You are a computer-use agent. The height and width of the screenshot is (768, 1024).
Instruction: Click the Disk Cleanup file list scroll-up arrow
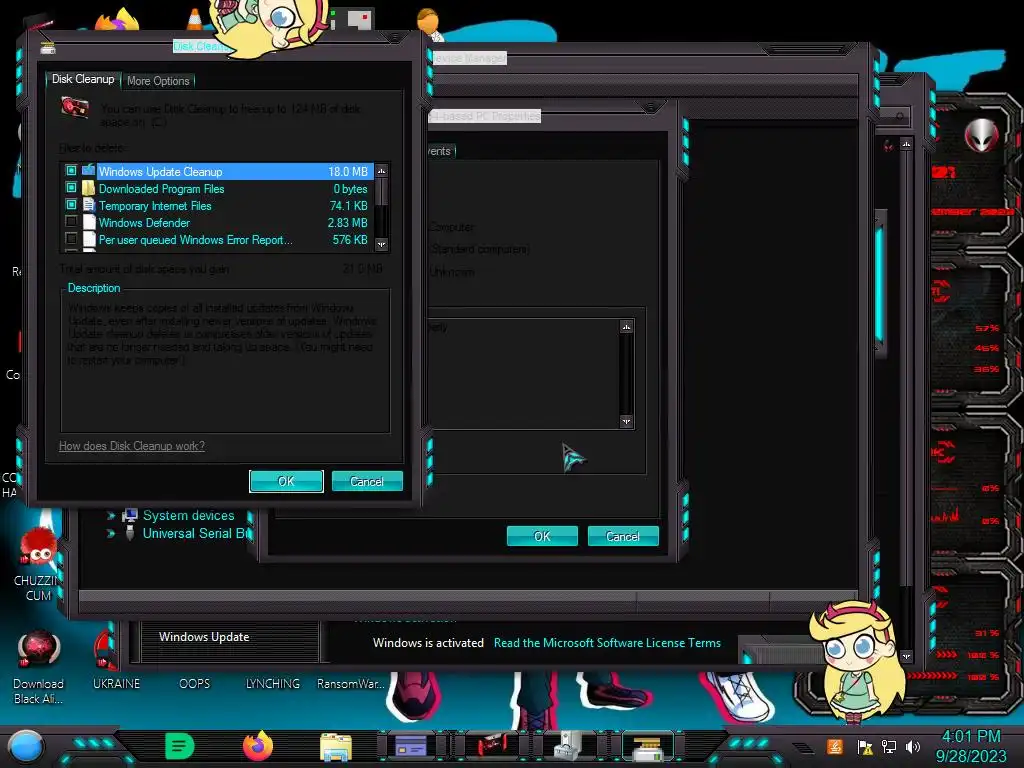click(382, 171)
